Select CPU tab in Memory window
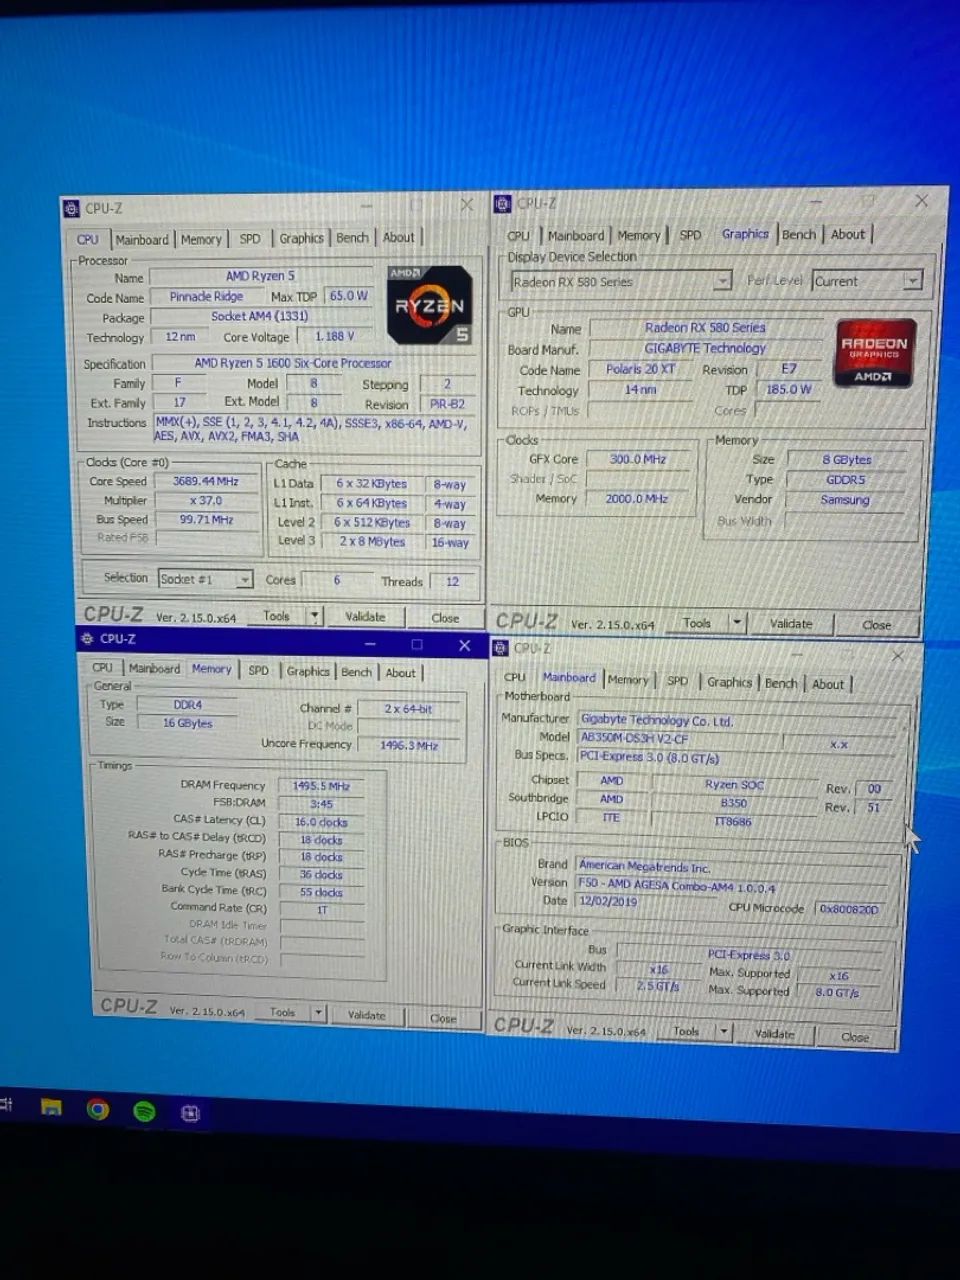 coord(102,667)
